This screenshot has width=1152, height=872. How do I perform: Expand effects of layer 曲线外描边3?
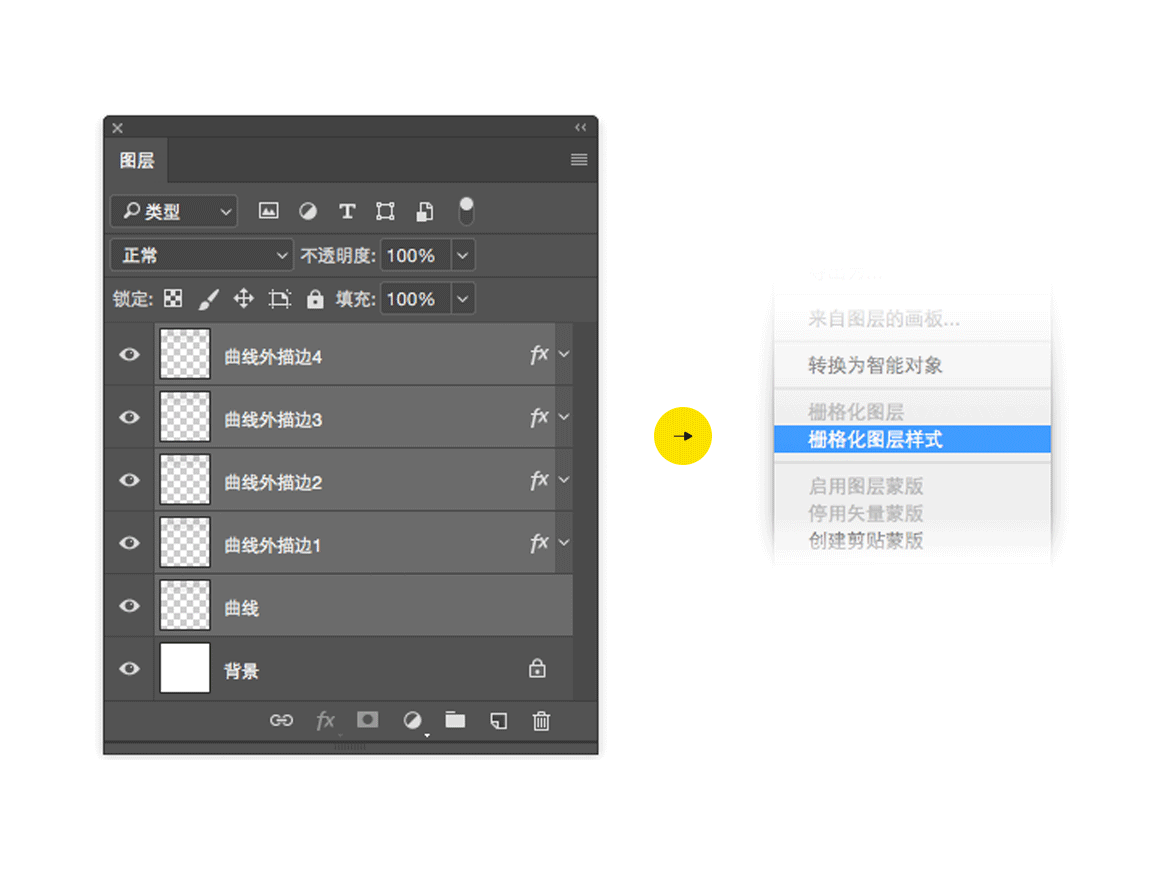pos(564,417)
